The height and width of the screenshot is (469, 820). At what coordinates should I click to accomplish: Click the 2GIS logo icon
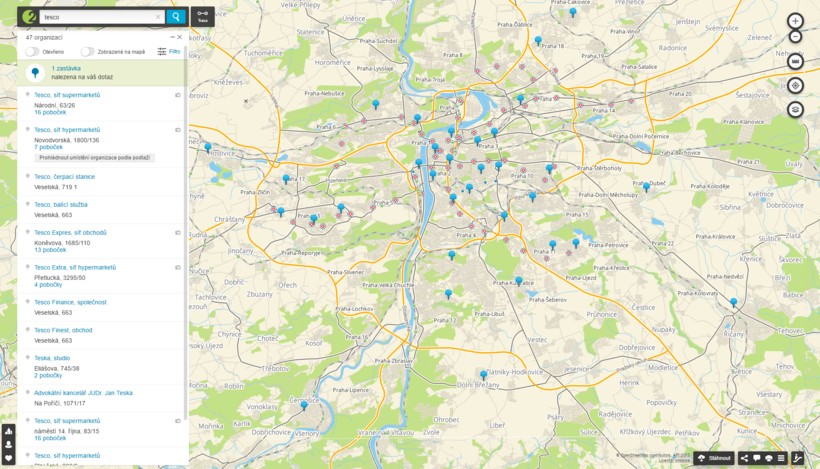[29, 17]
